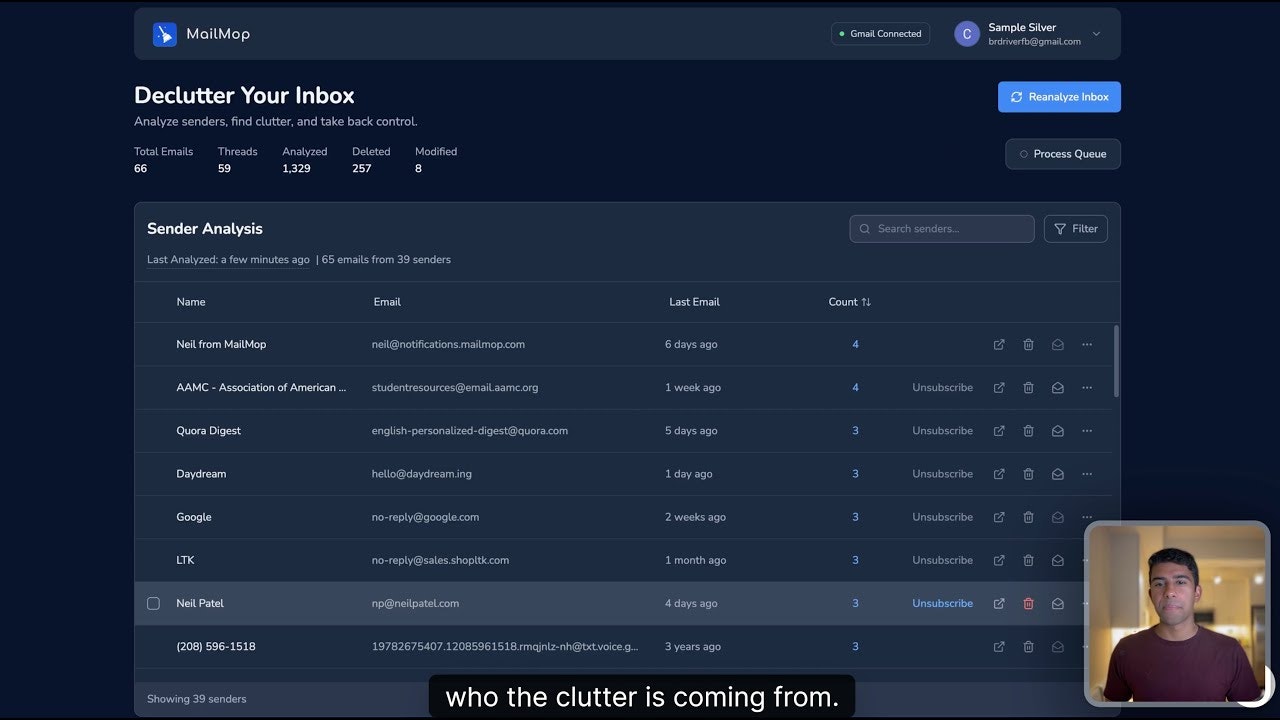Open more options for AAMC row
This screenshot has height=720, width=1280.
click(1087, 387)
